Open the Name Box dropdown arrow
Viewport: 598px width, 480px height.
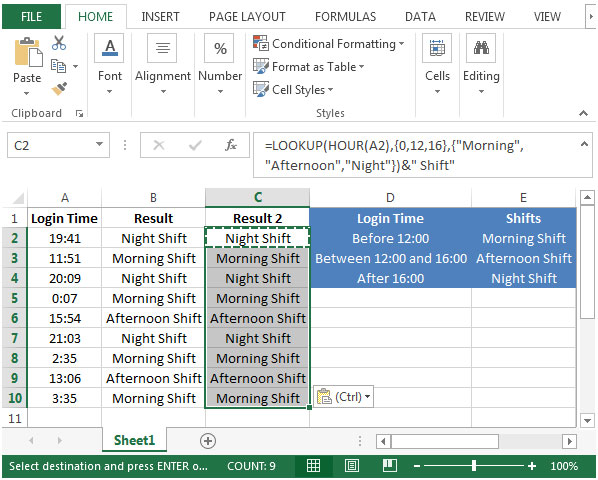click(x=99, y=144)
